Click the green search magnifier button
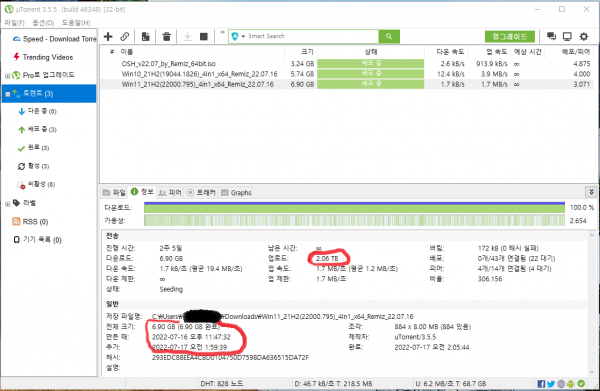 coord(389,36)
